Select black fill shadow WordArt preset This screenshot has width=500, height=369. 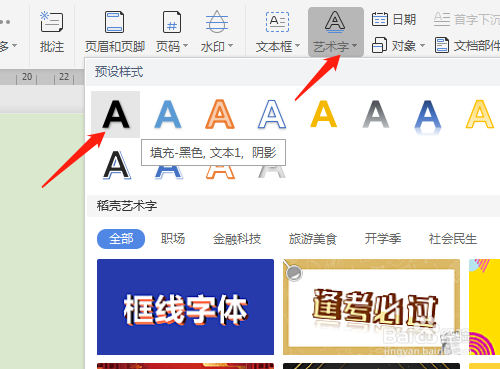pyautogui.click(x=115, y=114)
